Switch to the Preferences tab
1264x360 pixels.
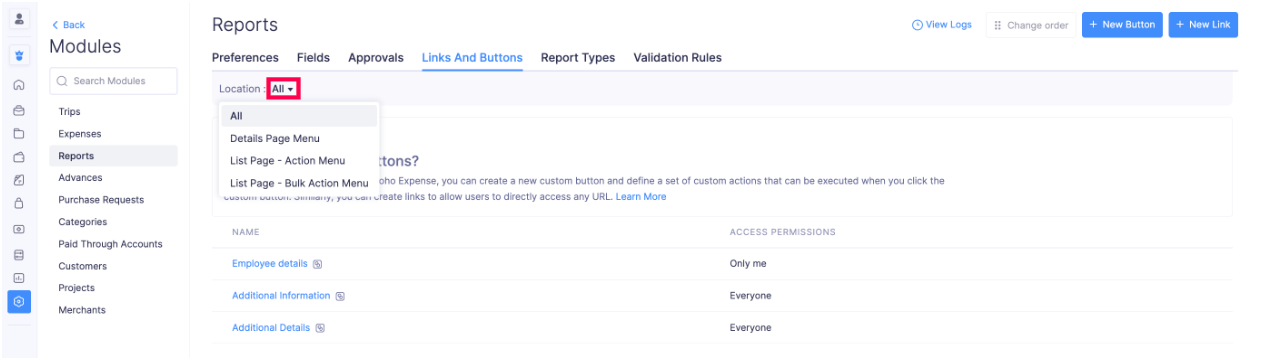coord(245,58)
